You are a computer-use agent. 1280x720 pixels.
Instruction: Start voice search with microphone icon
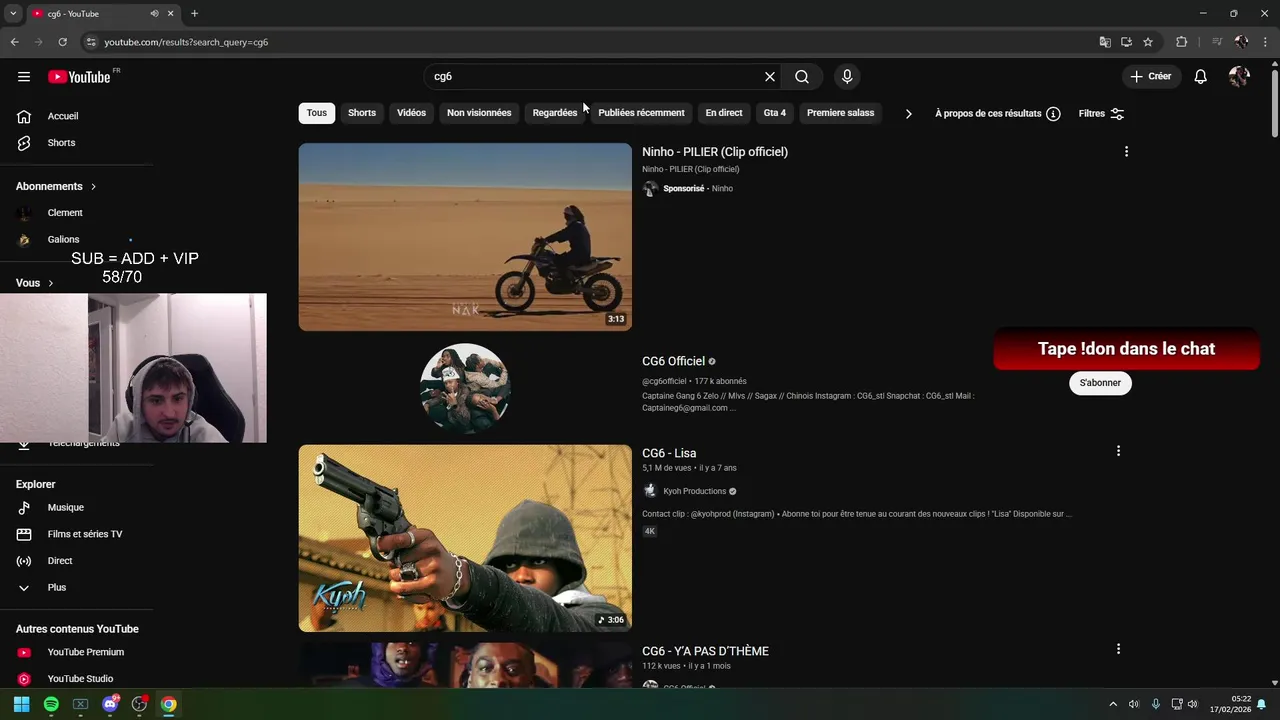(847, 77)
